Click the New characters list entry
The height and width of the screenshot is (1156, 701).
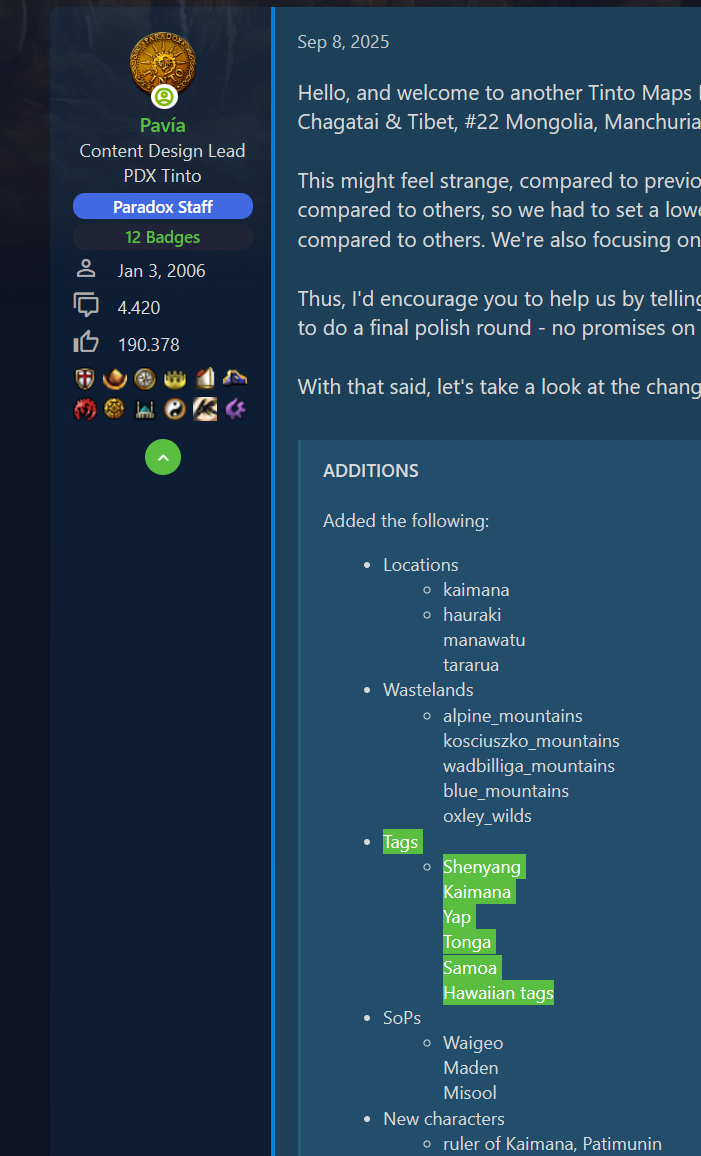click(444, 1118)
